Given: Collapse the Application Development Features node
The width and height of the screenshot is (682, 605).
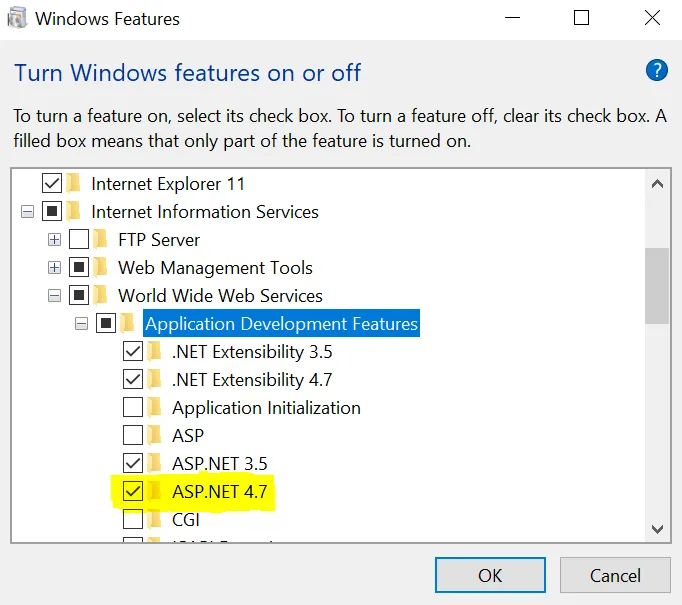Looking at the screenshot, I should (x=81, y=324).
